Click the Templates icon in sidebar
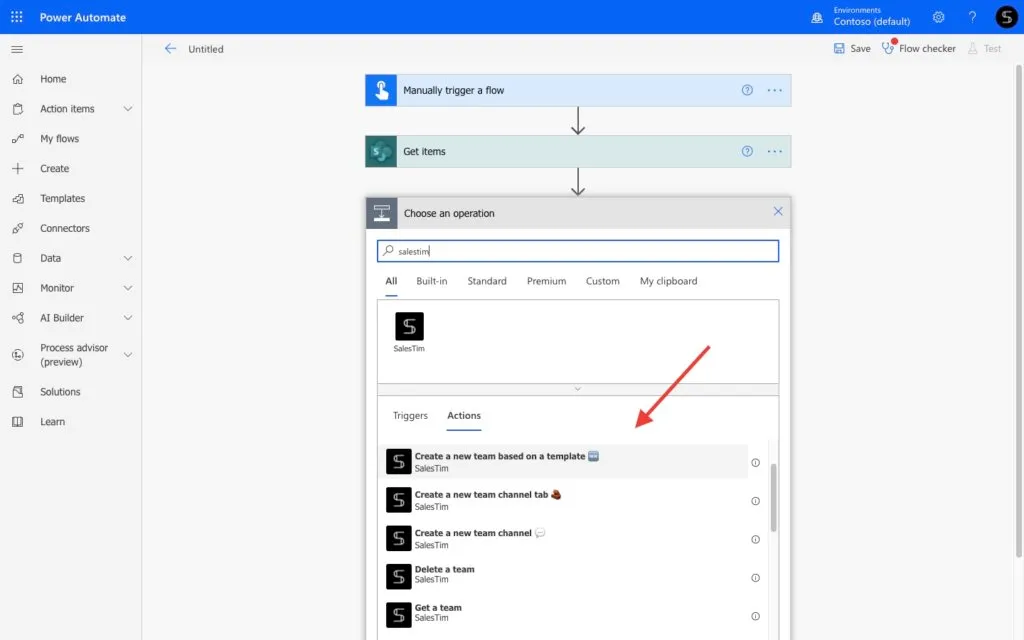The width and height of the screenshot is (1024, 640). pos(18,199)
